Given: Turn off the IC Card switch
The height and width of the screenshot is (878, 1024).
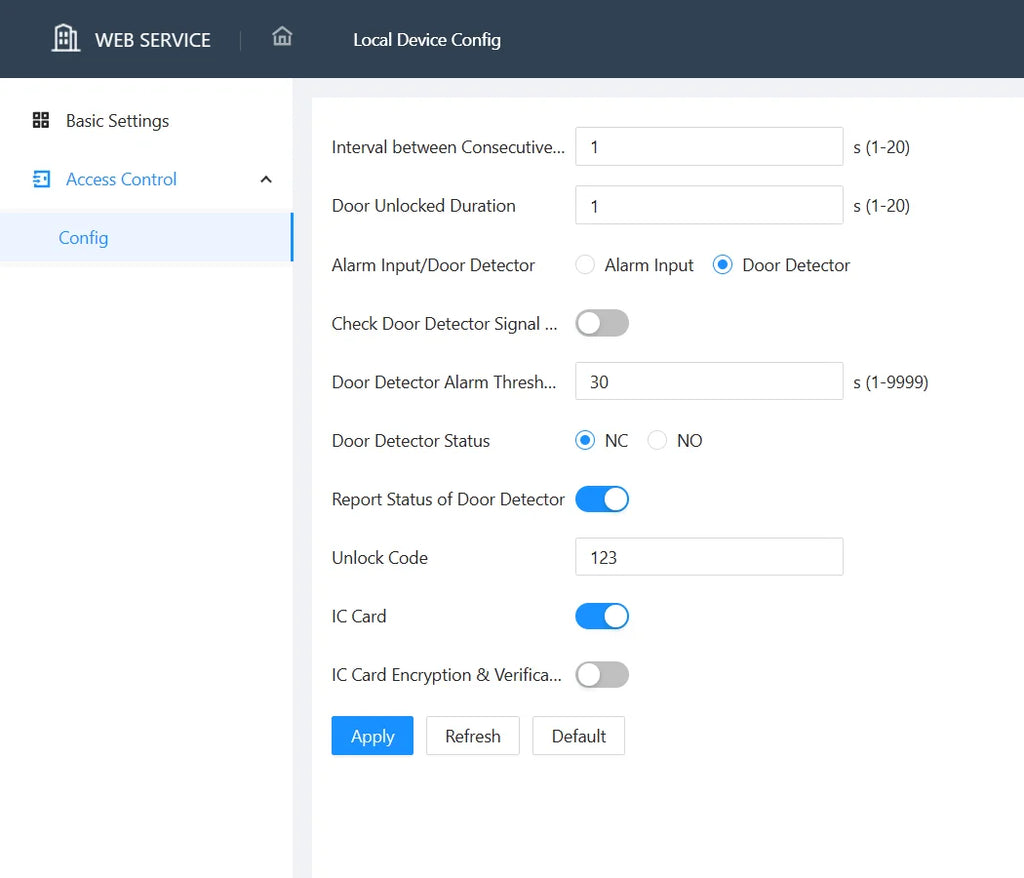Looking at the screenshot, I should tap(602, 616).
